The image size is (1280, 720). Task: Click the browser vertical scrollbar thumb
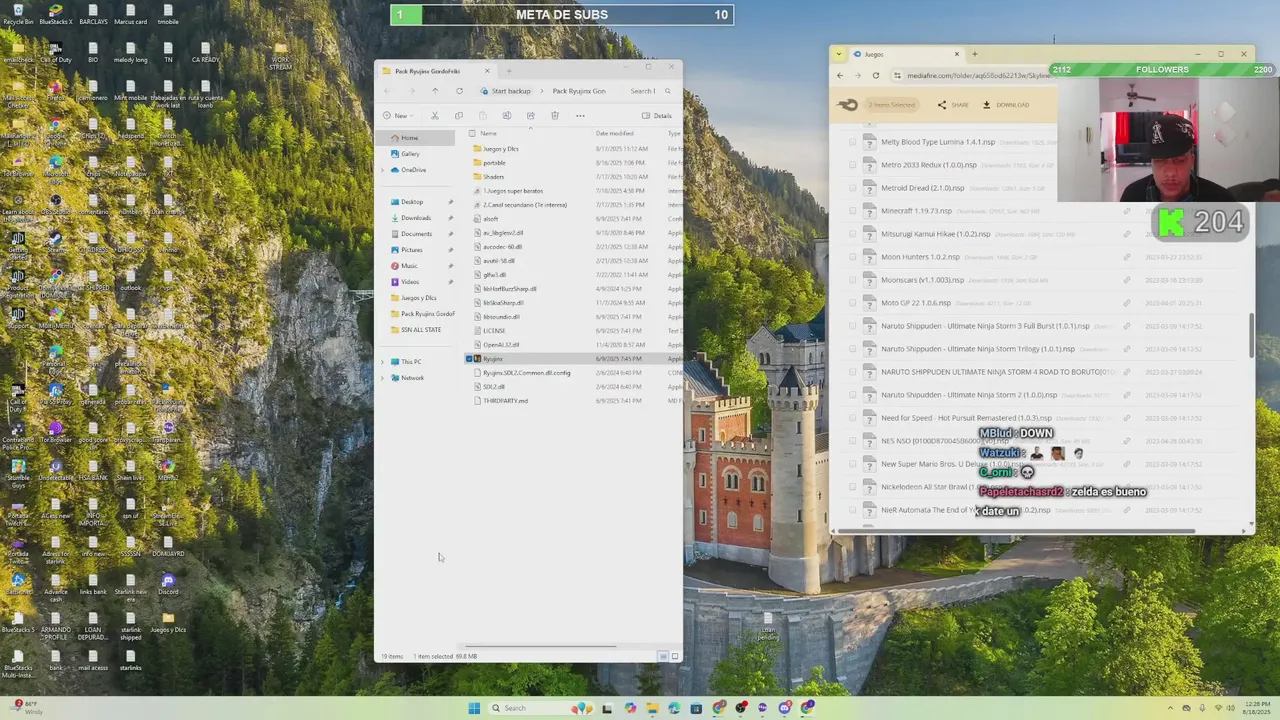point(1251,335)
